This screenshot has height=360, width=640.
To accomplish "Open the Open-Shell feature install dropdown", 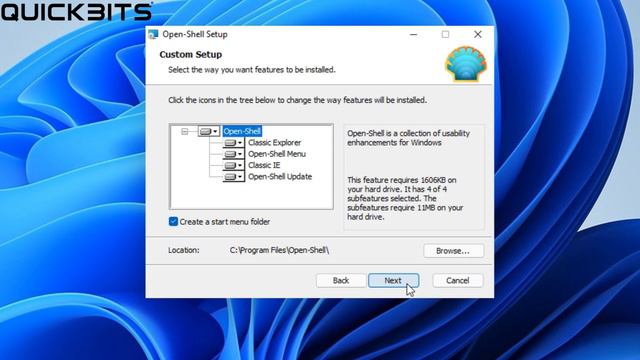I will [x=209, y=131].
